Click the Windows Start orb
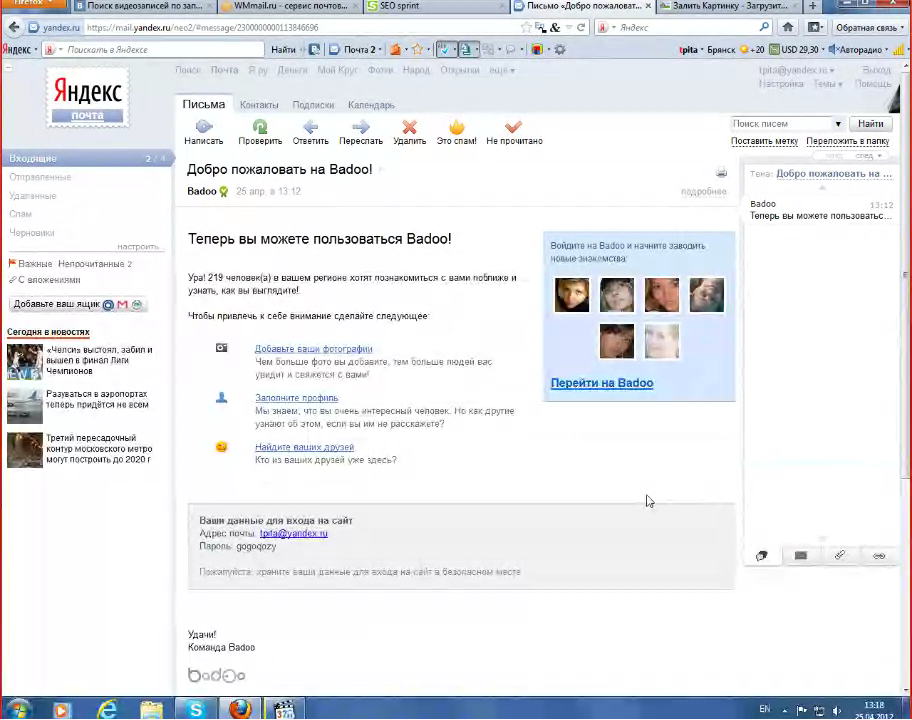 pyautogui.click(x=18, y=709)
